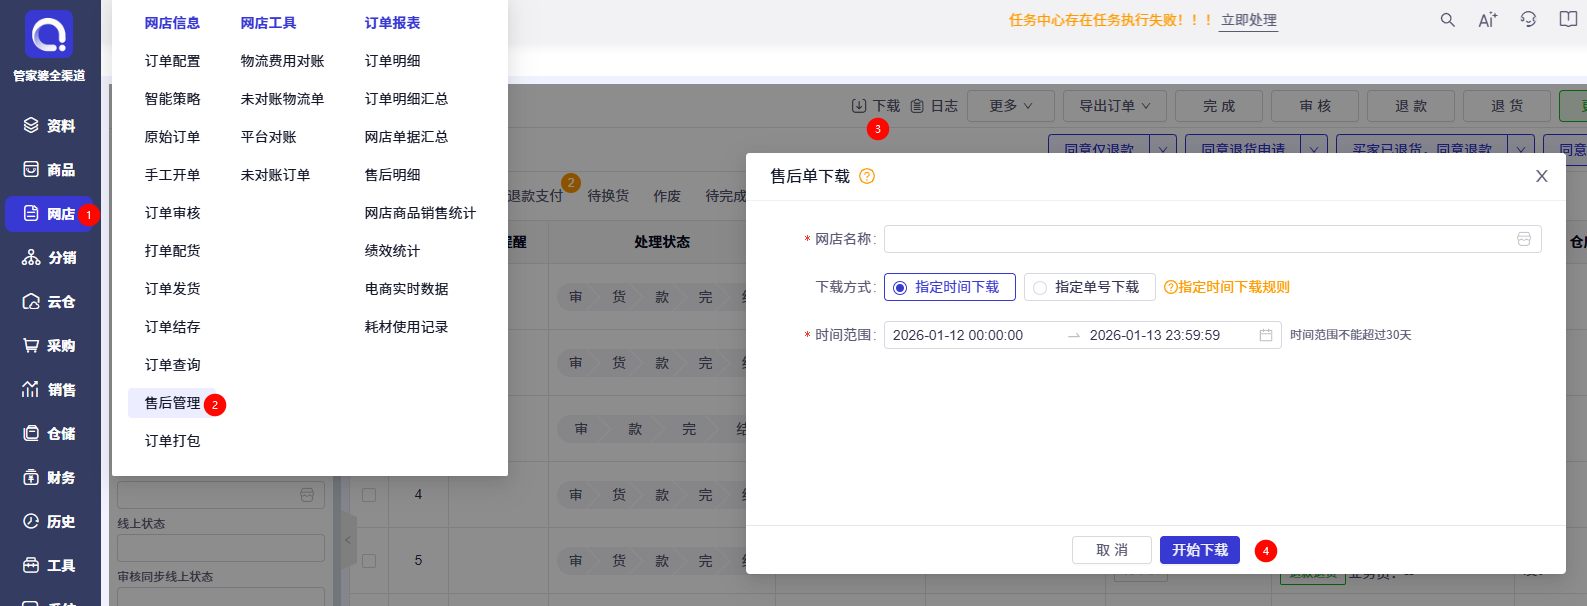
Task: Open shop selector icon in 网店名称 field
Action: pyautogui.click(x=1524, y=239)
